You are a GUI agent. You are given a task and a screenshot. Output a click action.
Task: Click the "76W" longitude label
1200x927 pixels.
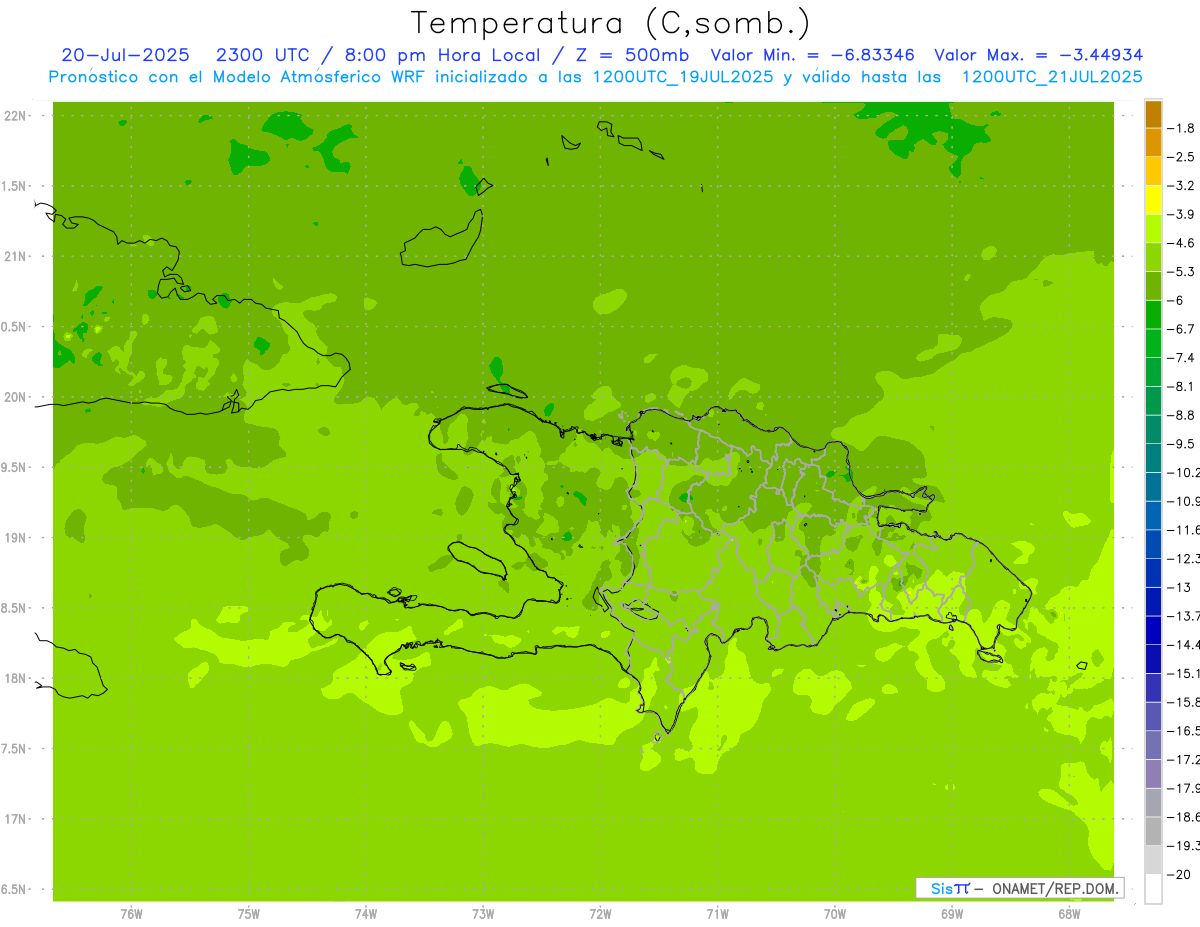(131, 914)
